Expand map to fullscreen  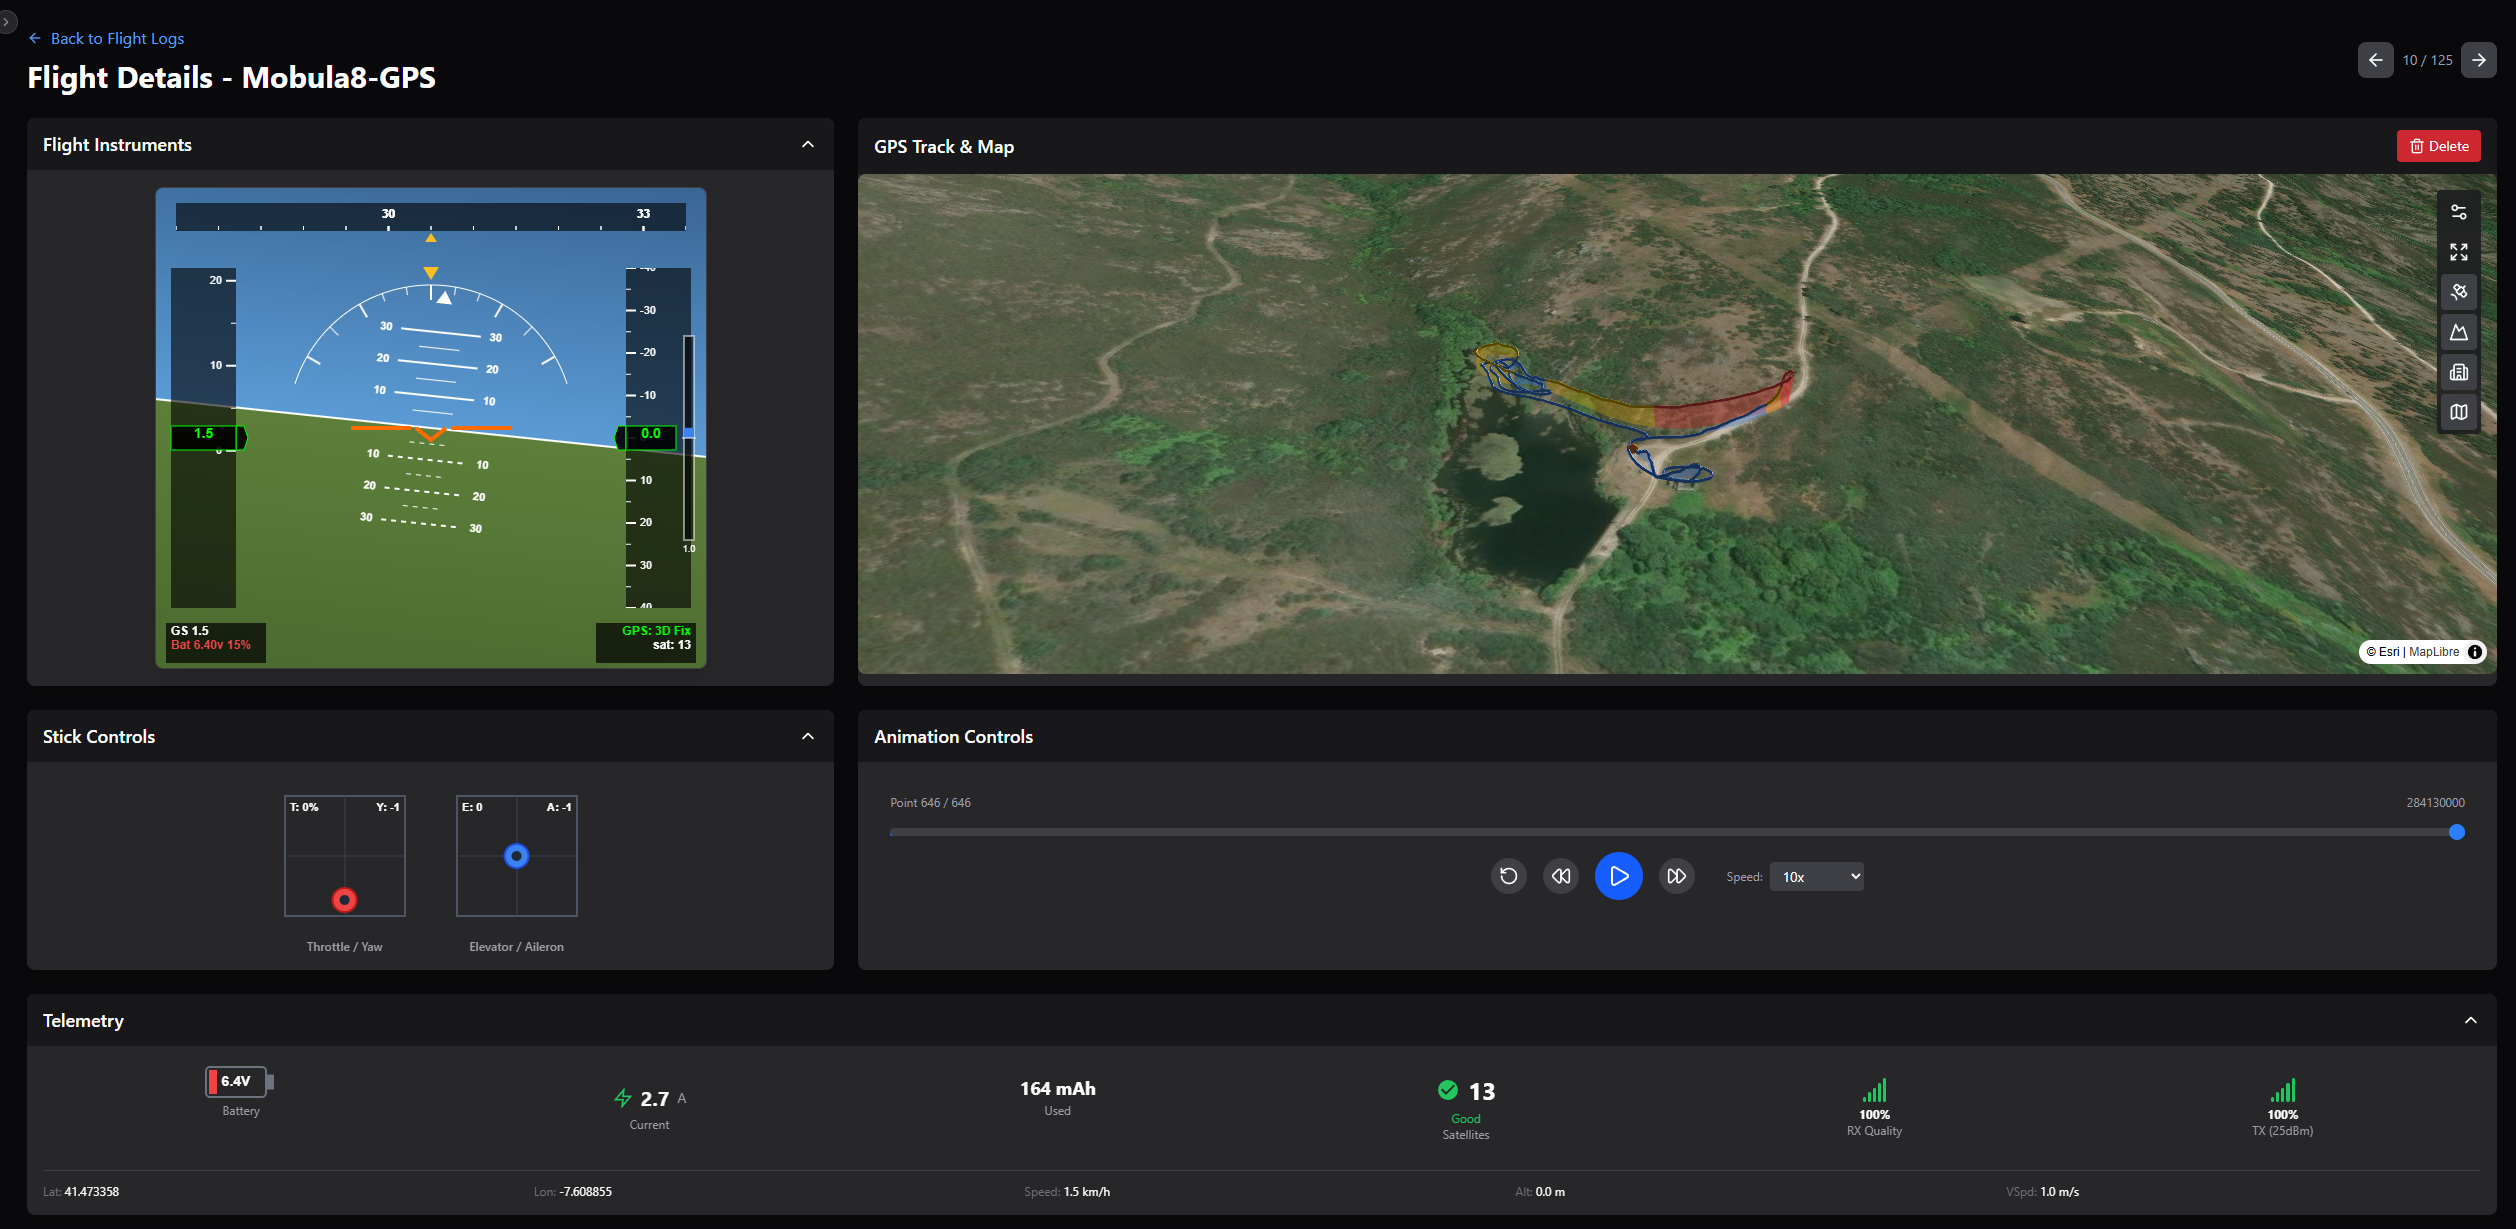2458,252
